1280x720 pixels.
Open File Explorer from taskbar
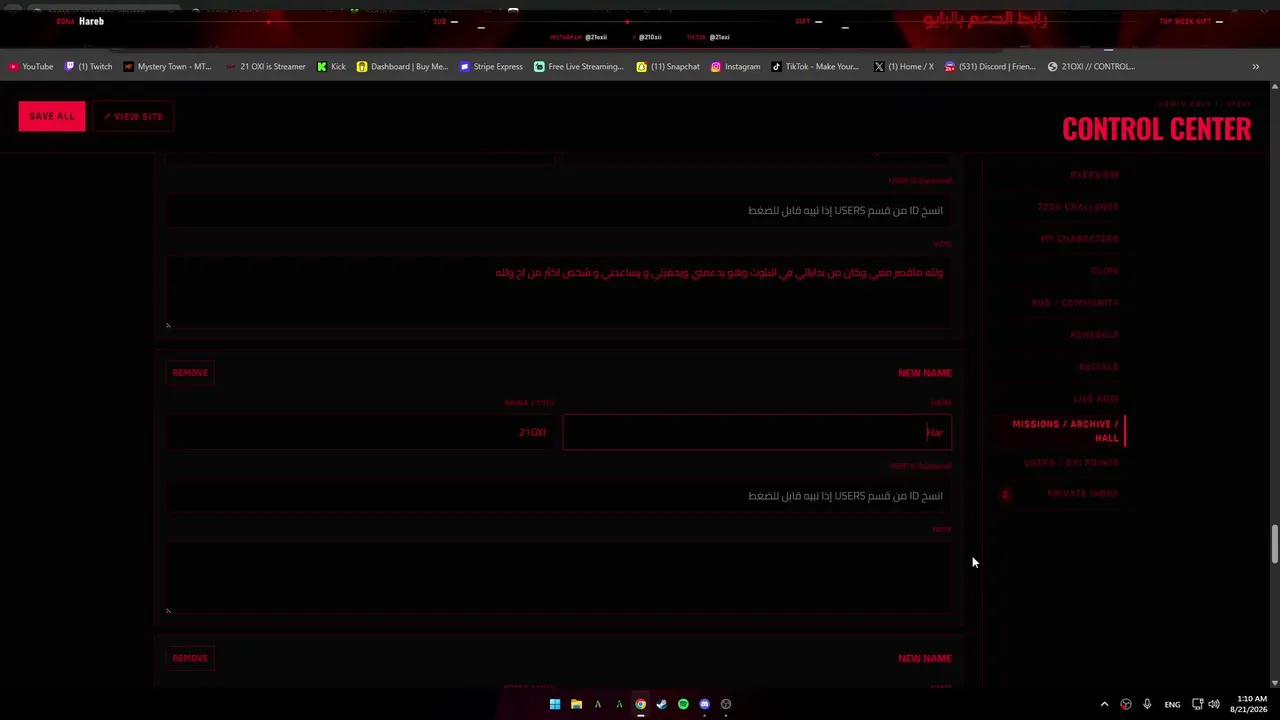(x=576, y=704)
